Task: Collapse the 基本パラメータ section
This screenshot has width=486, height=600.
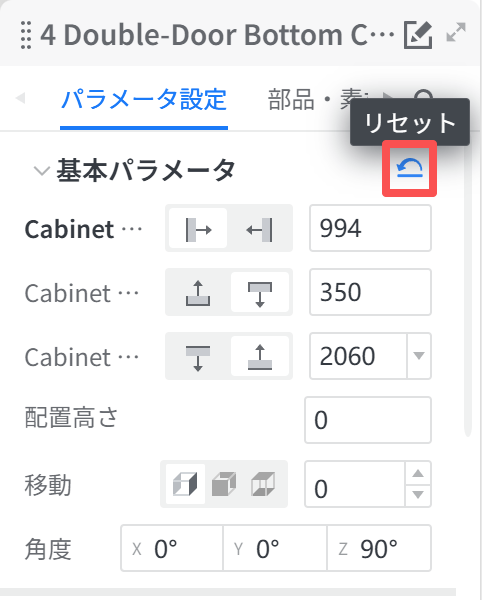Action: [x=42, y=171]
